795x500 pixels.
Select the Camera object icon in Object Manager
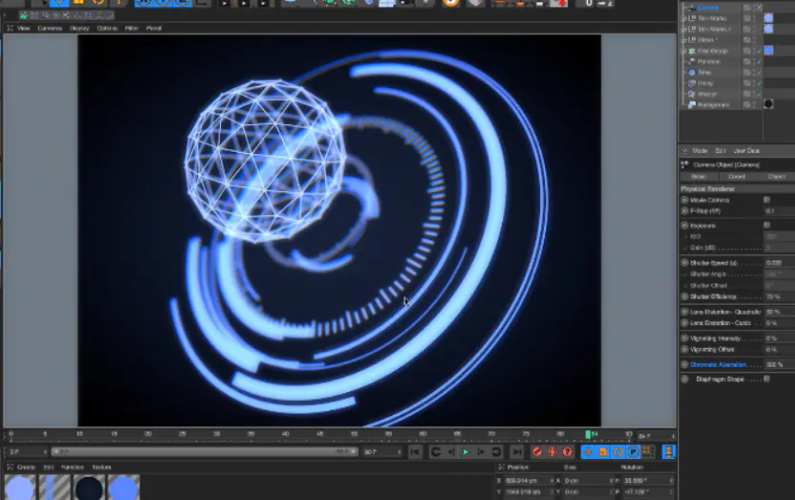click(x=692, y=8)
